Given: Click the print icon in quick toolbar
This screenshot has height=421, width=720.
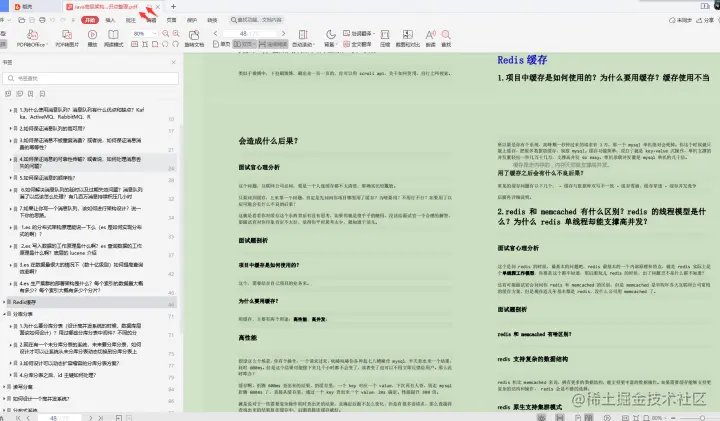Looking at the screenshot, I should pyautogui.click(x=42, y=20).
